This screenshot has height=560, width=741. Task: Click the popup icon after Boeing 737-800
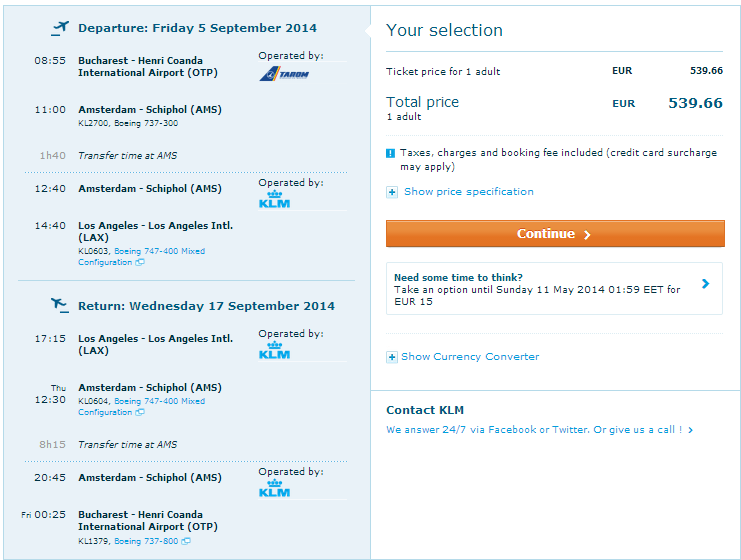click(187, 541)
